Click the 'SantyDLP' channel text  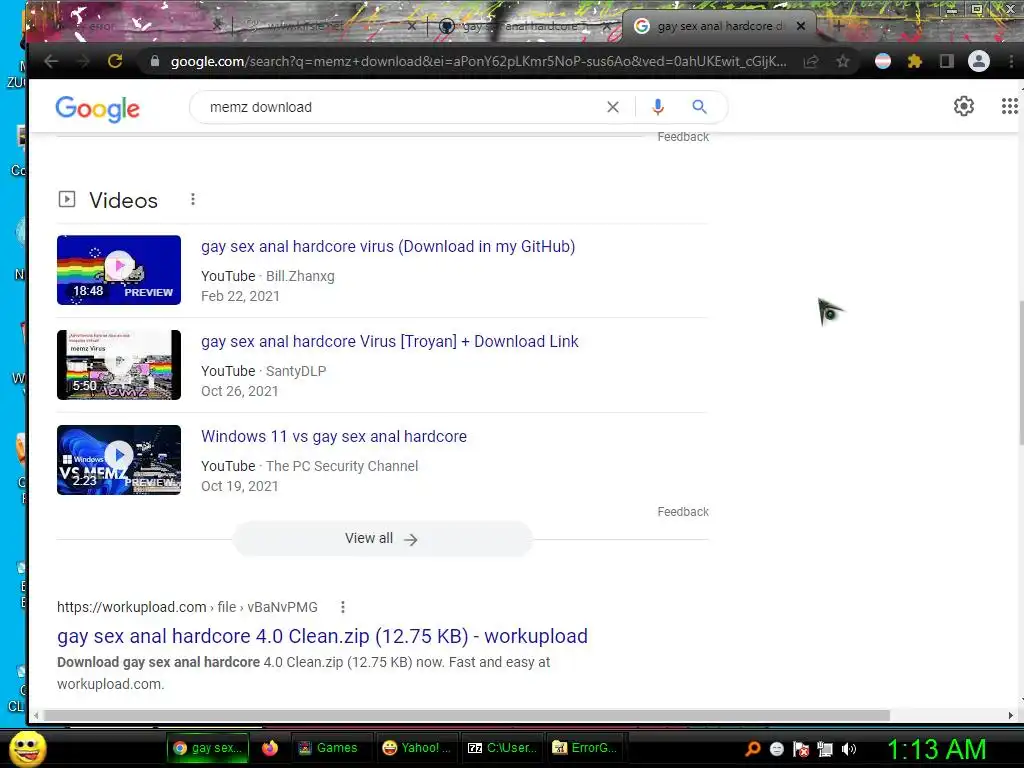(296, 371)
